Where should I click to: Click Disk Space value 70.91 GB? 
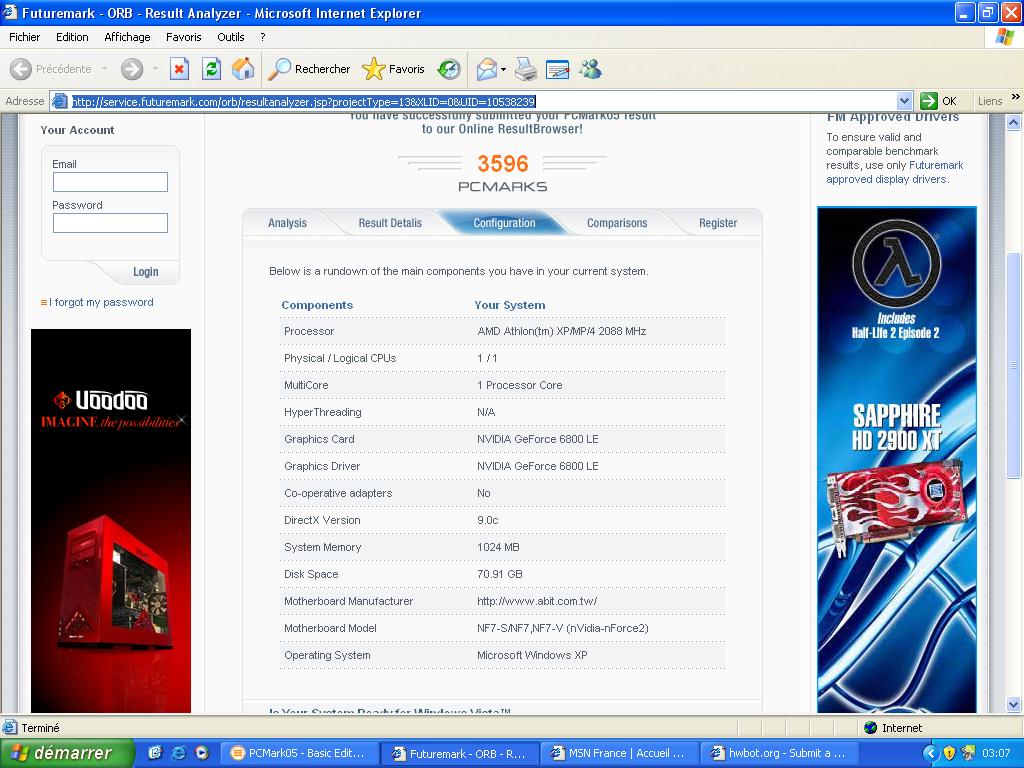[x=500, y=574]
